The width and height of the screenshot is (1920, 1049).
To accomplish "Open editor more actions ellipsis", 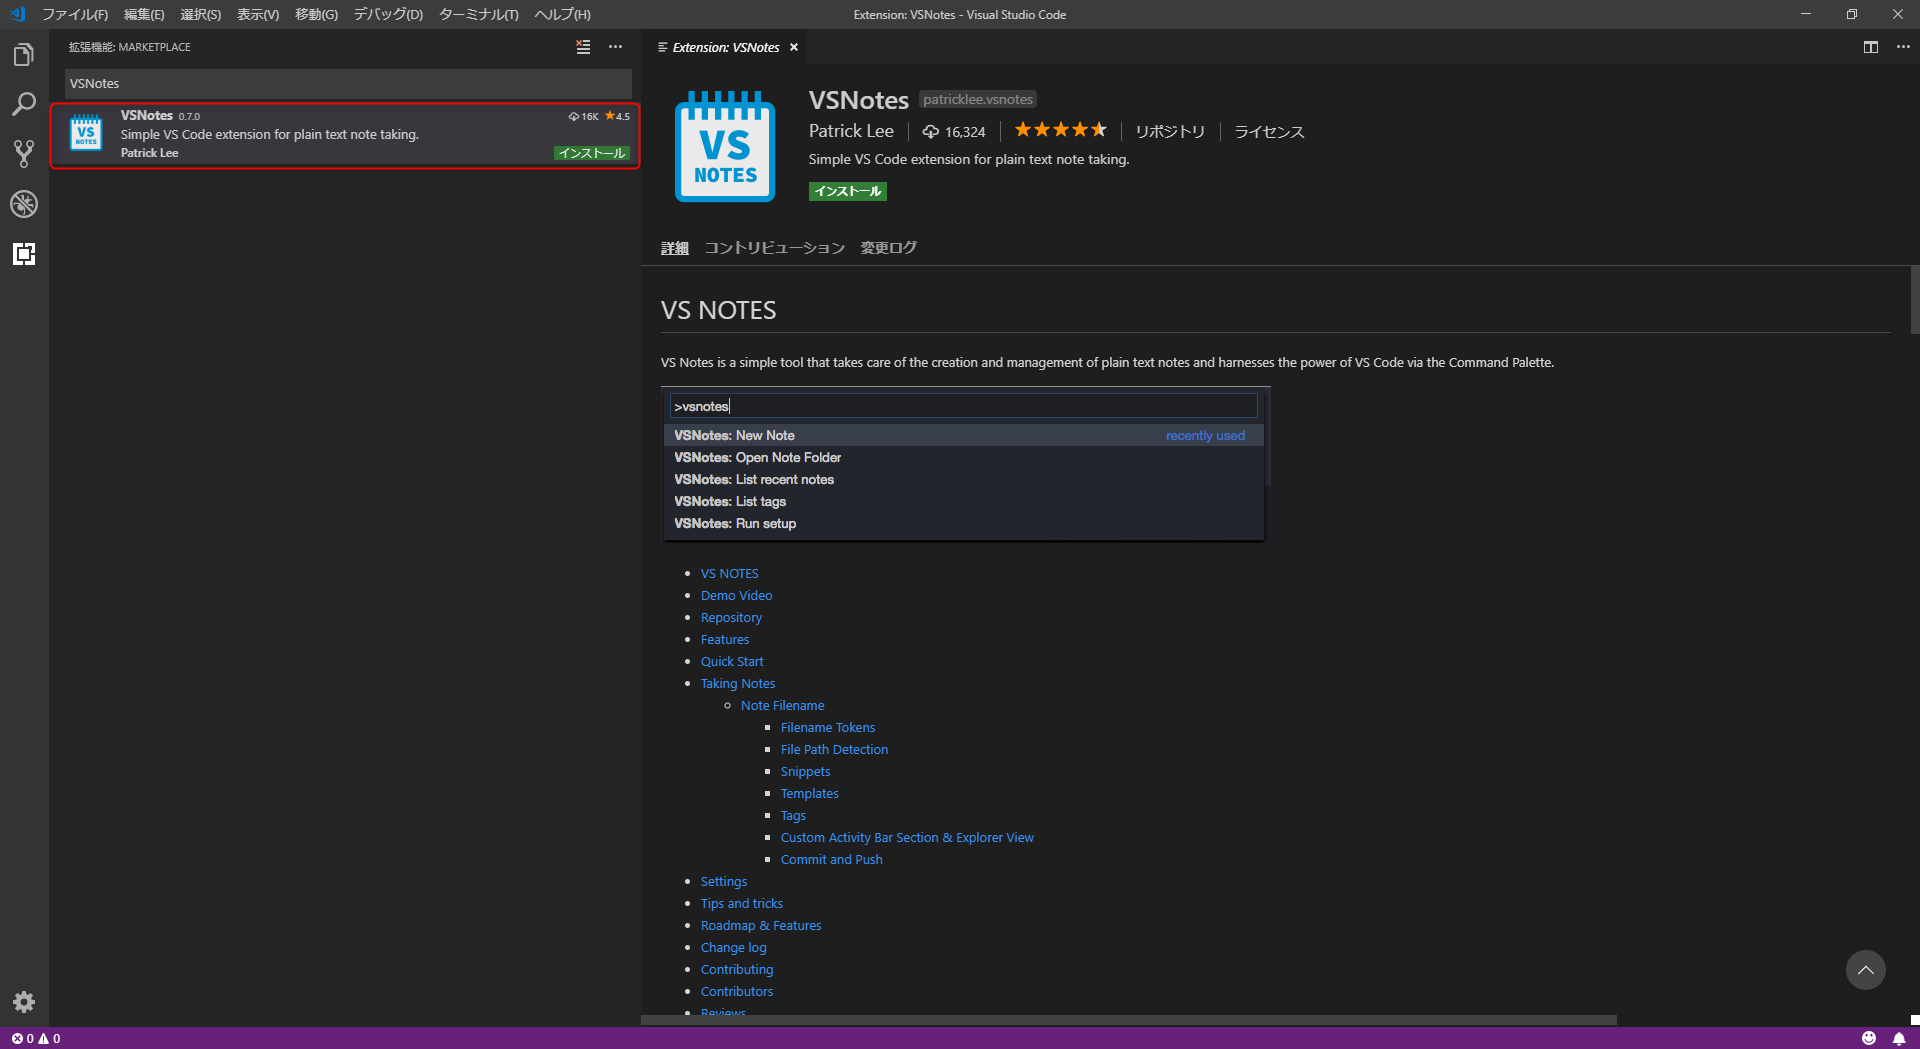I will [1903, 47].
